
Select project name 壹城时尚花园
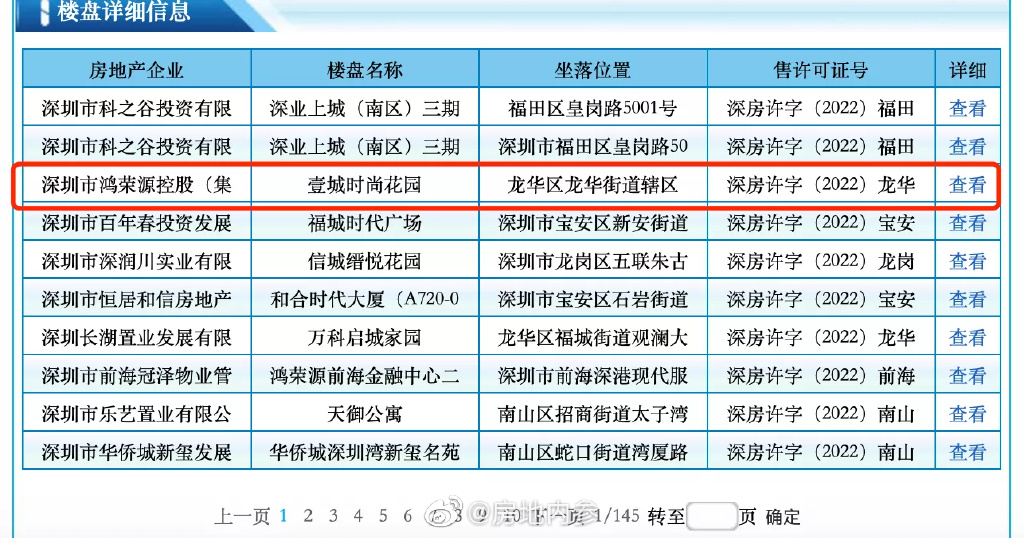click(364, 185)
